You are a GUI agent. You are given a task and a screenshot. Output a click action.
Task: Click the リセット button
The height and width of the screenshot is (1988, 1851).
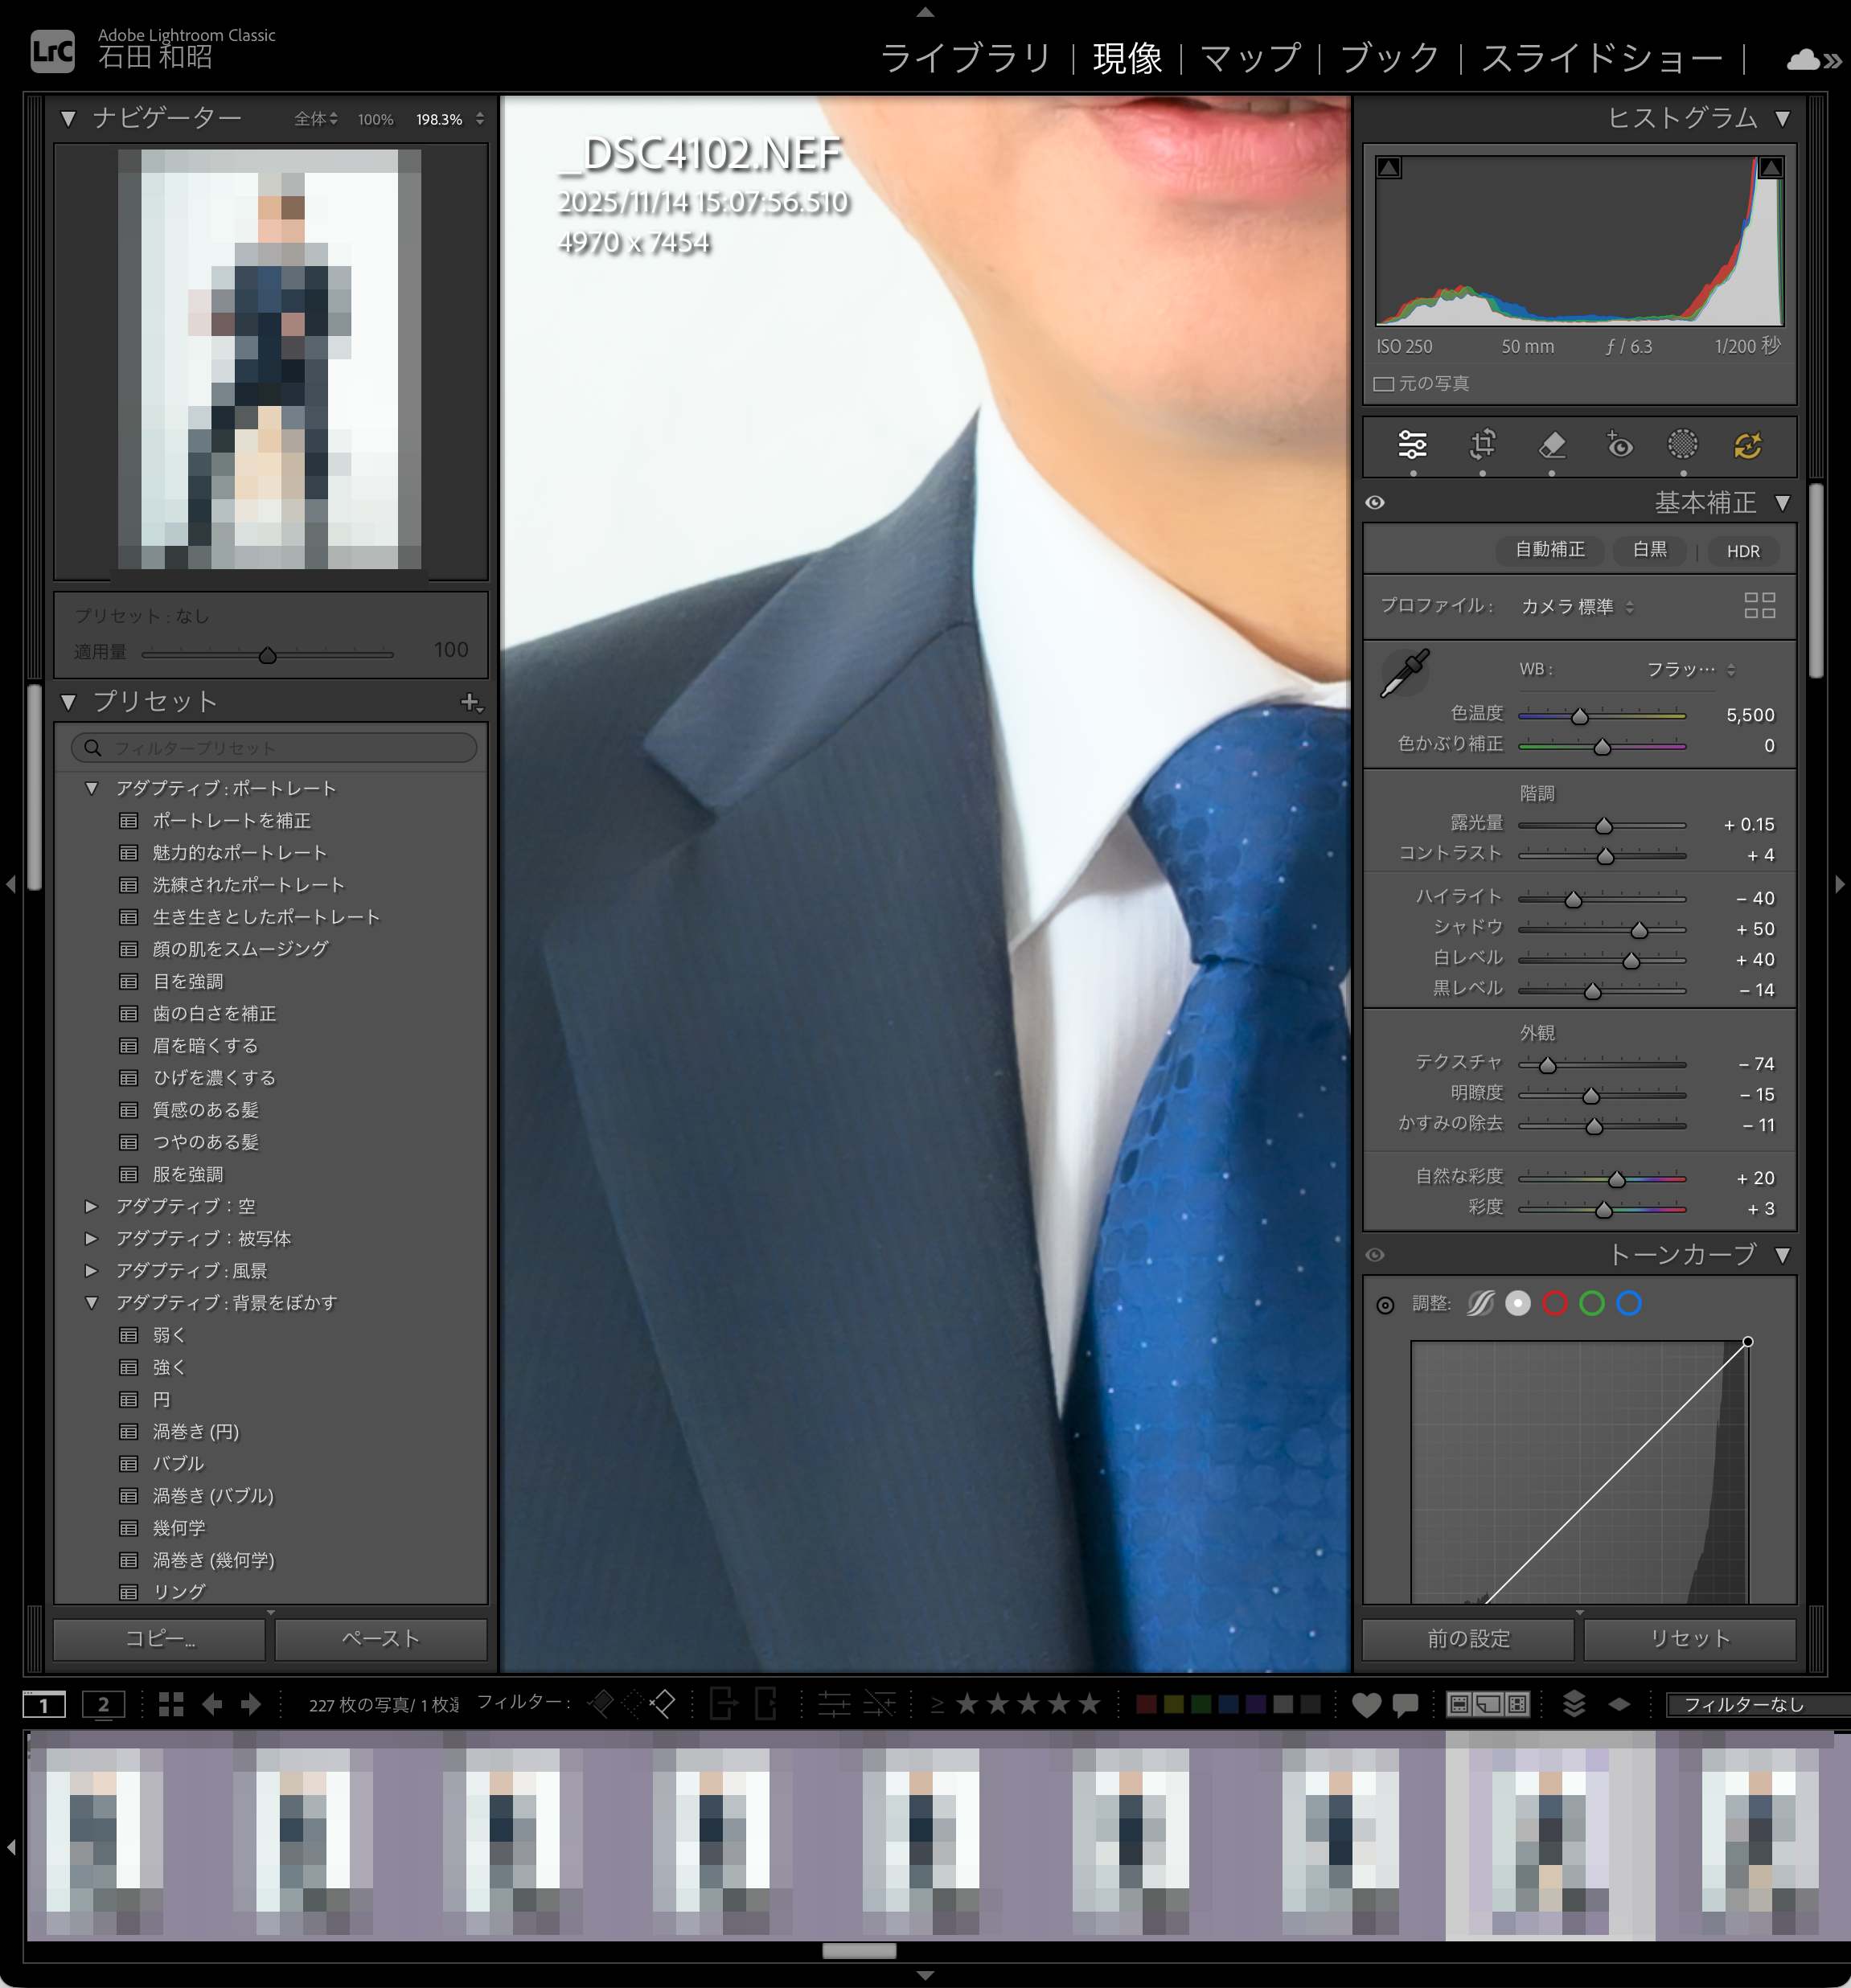(1689, 1638)
